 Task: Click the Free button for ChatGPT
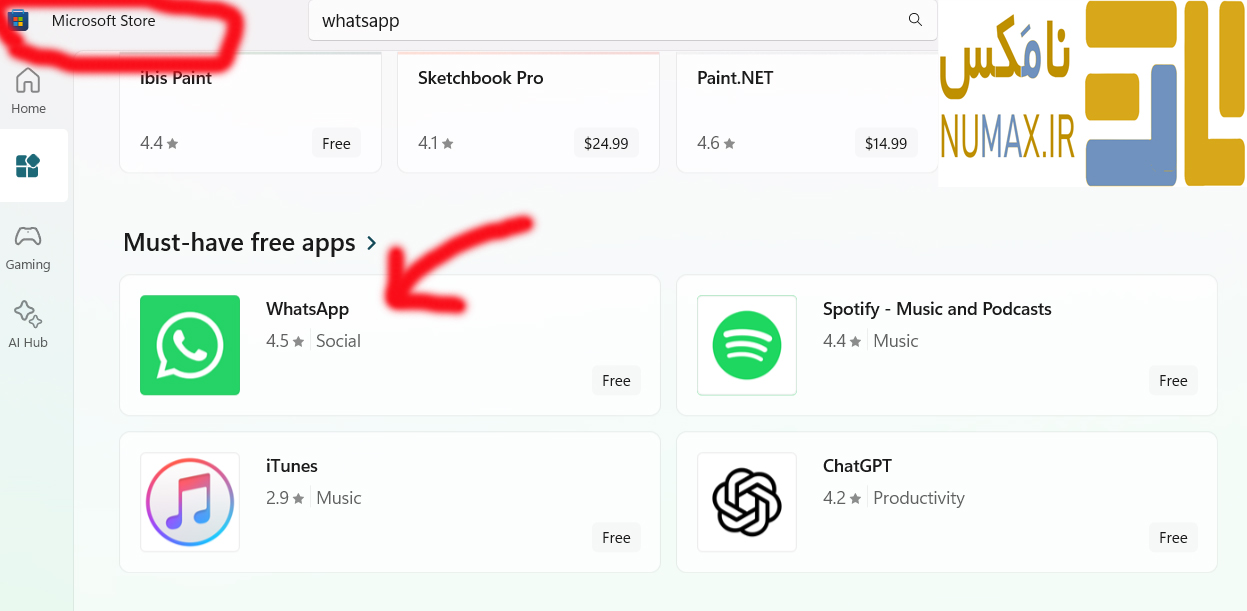(1173, 538)
